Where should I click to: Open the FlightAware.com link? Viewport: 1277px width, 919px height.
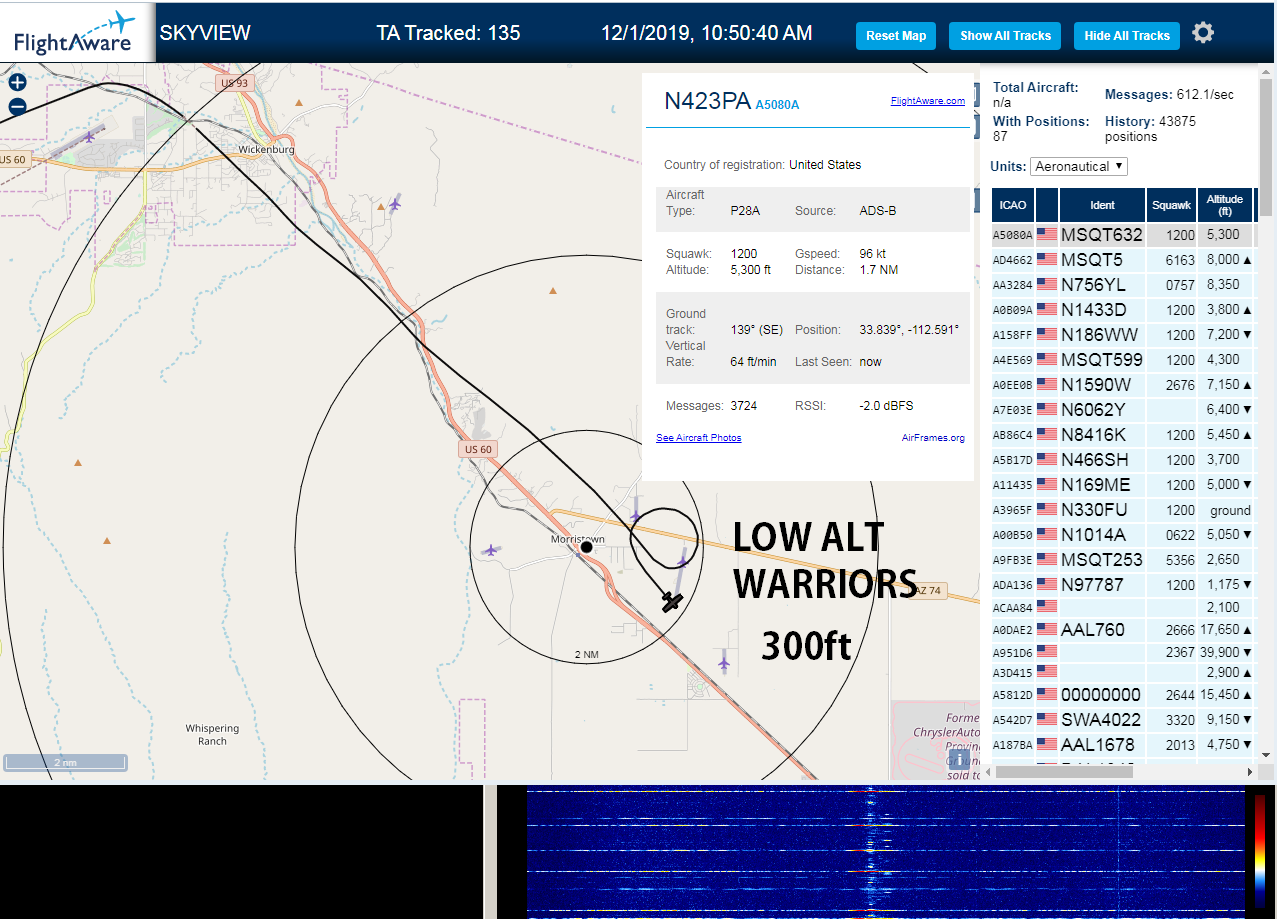(x=927, y=100)
